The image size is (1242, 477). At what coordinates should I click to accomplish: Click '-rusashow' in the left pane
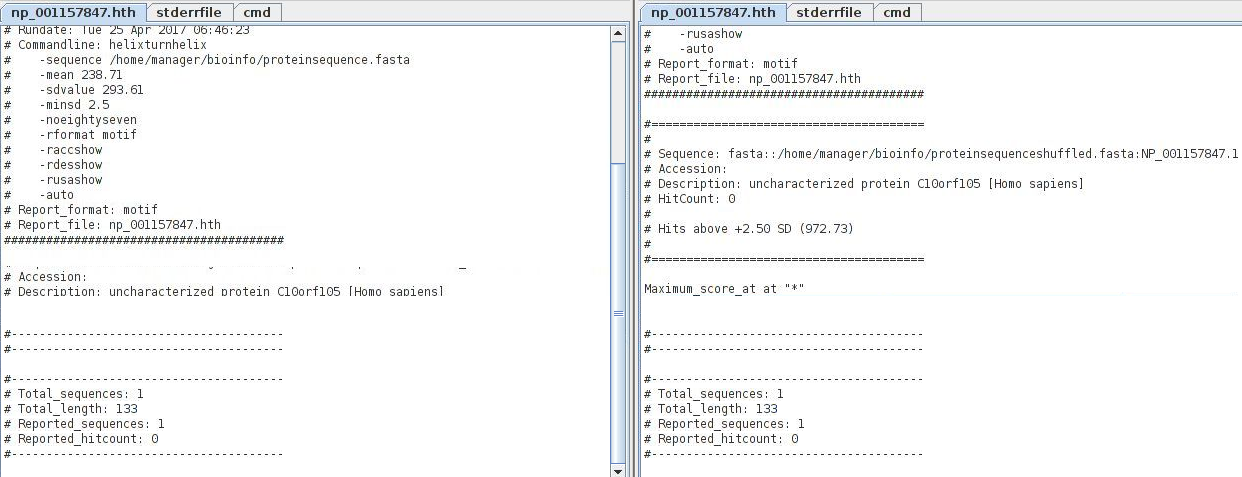click(71, 180)
